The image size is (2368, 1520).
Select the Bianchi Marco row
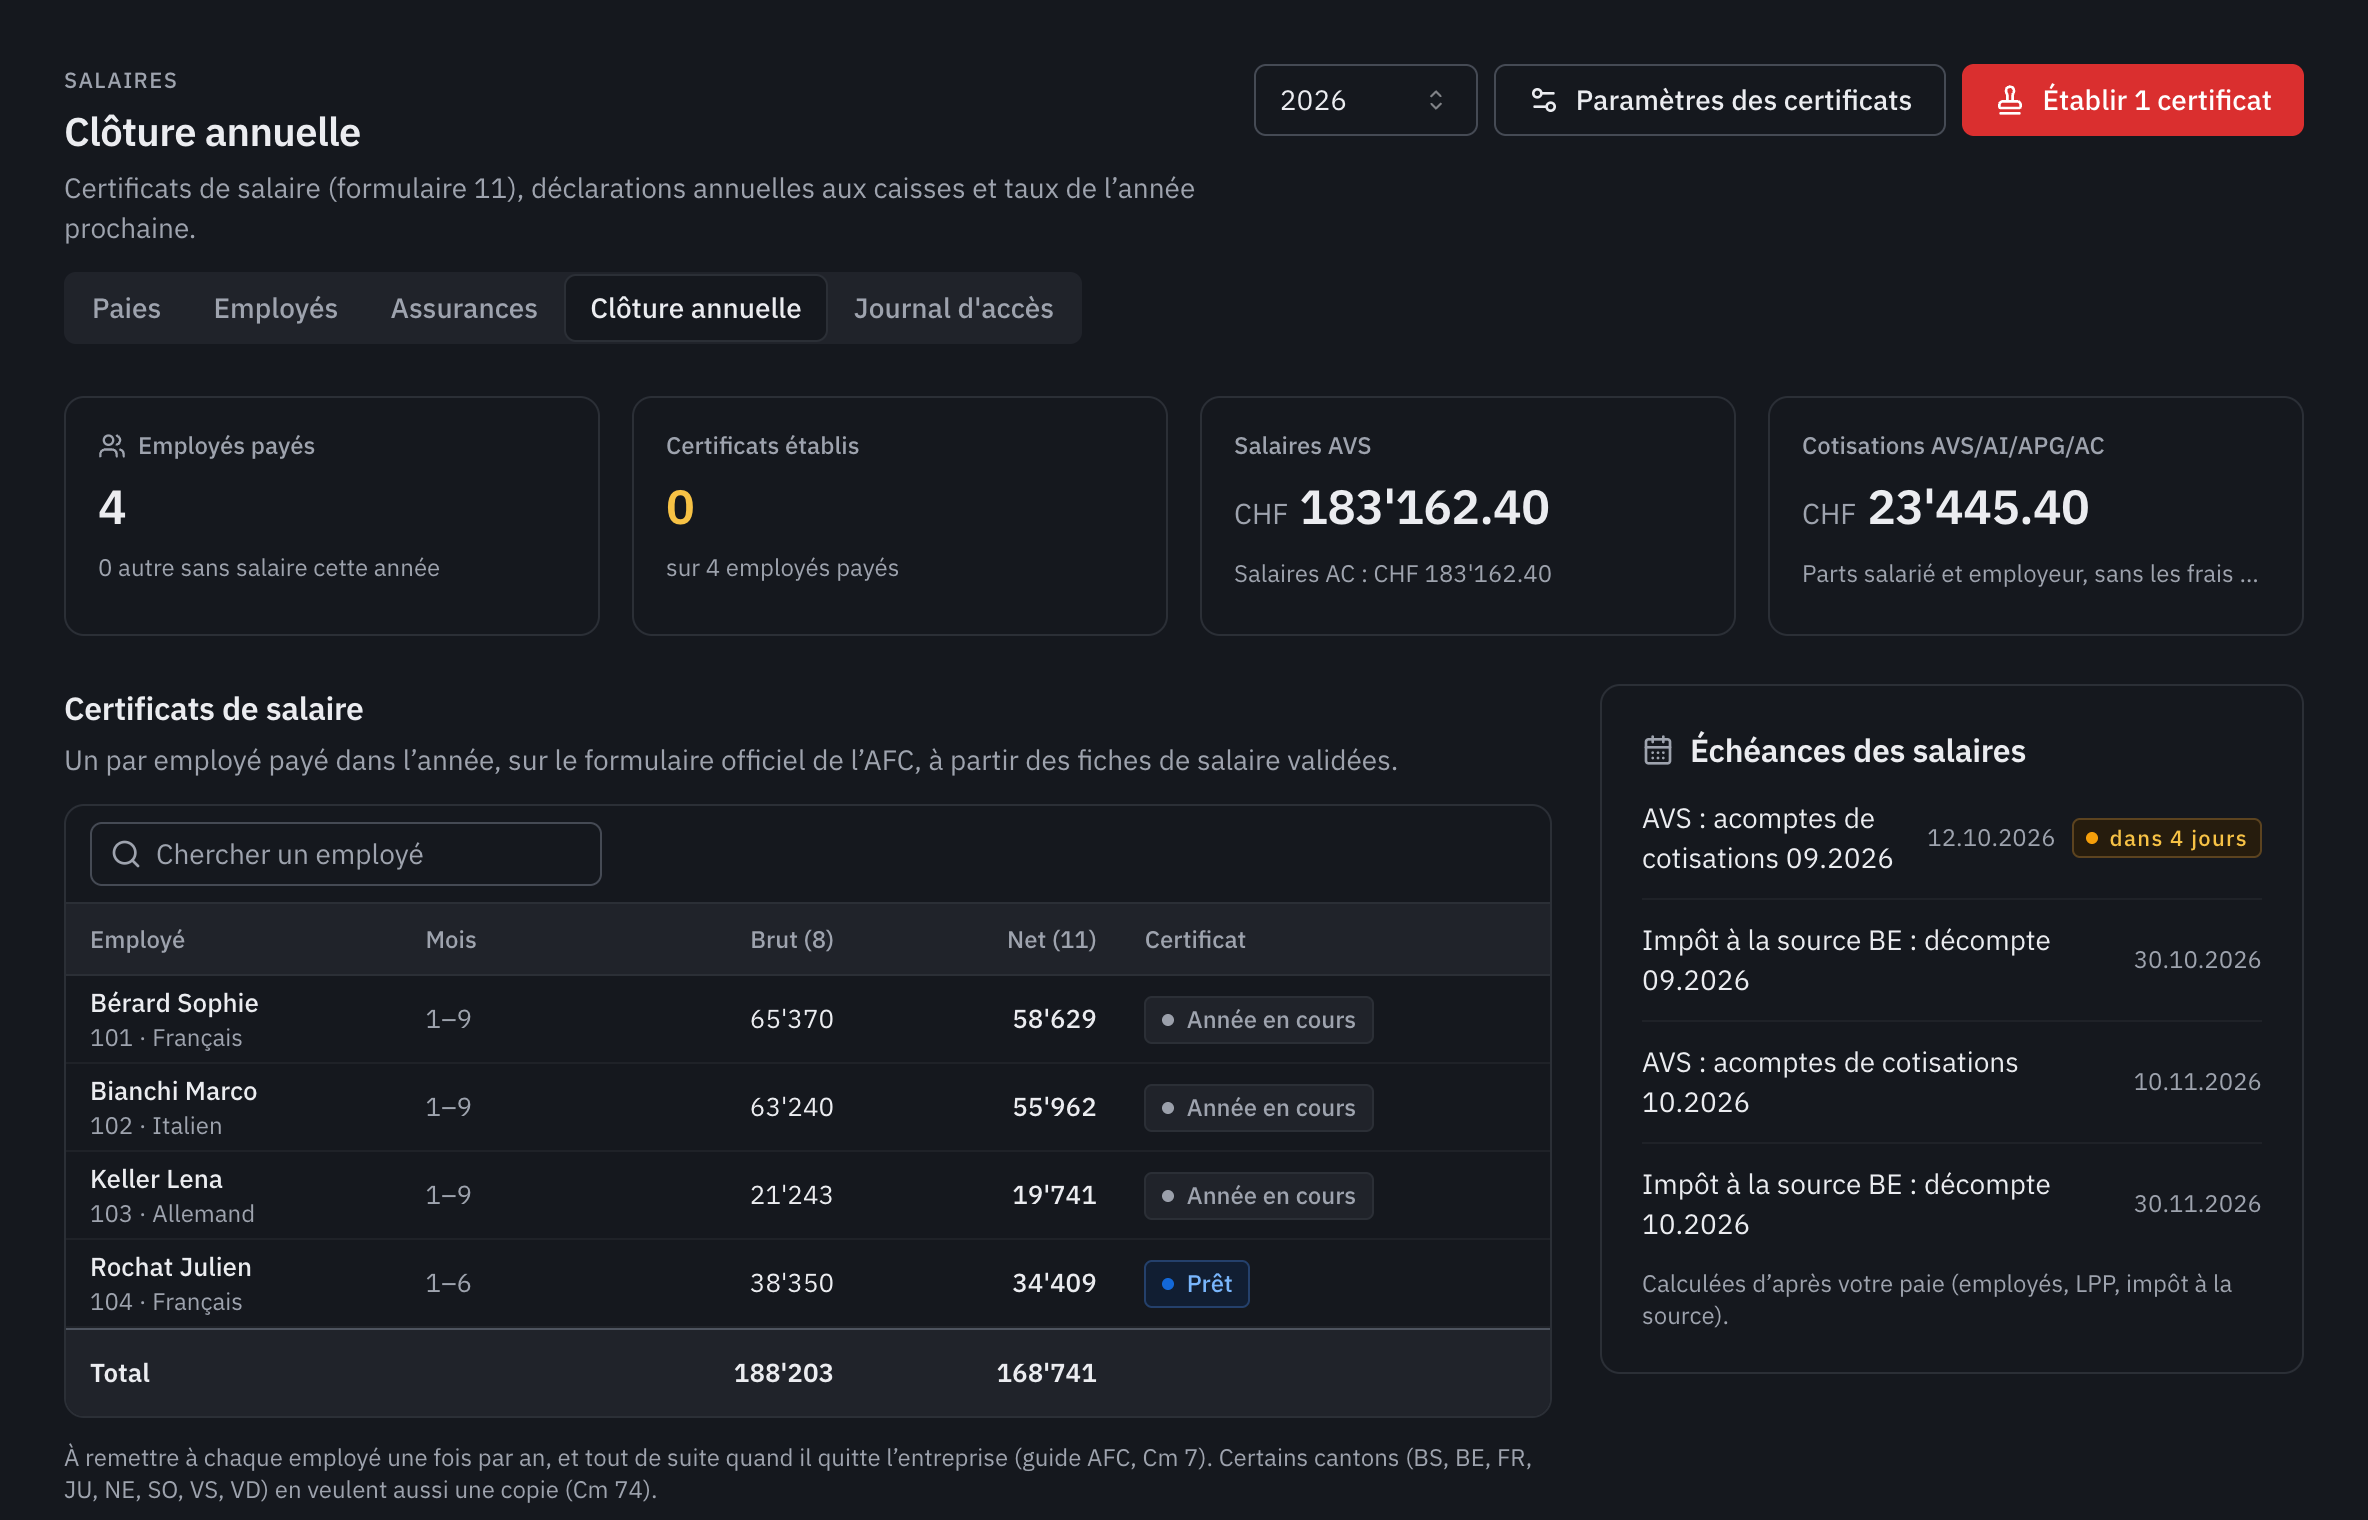[808, 1107]
